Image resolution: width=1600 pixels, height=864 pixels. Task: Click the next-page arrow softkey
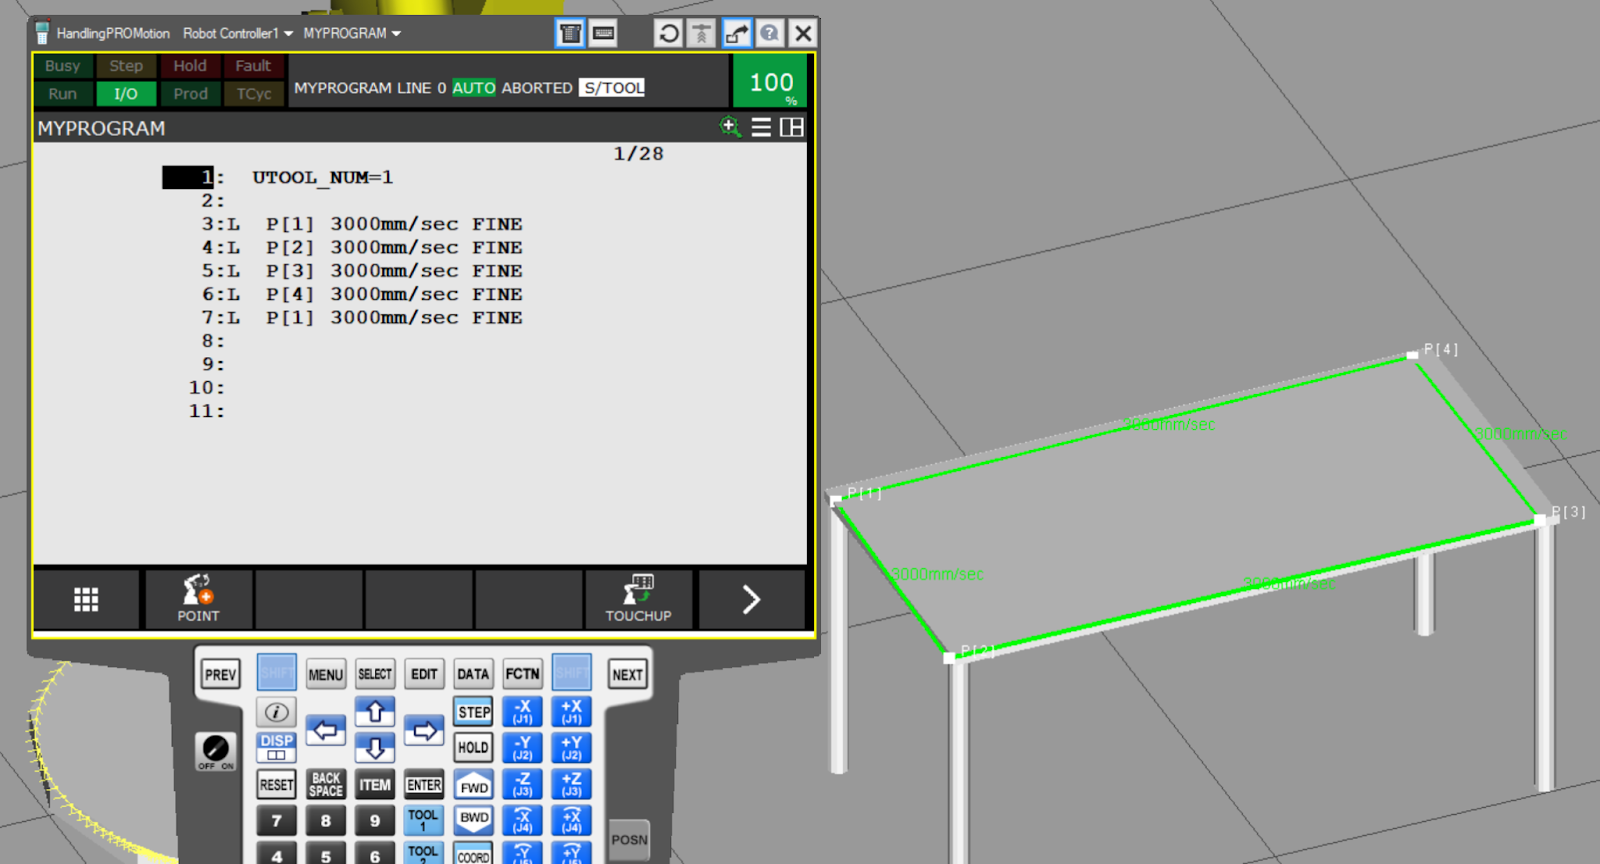[x=751, y=599]
